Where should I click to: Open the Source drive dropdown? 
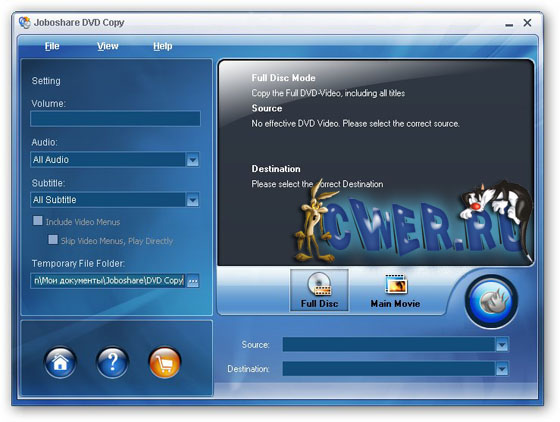pos(502,345)
